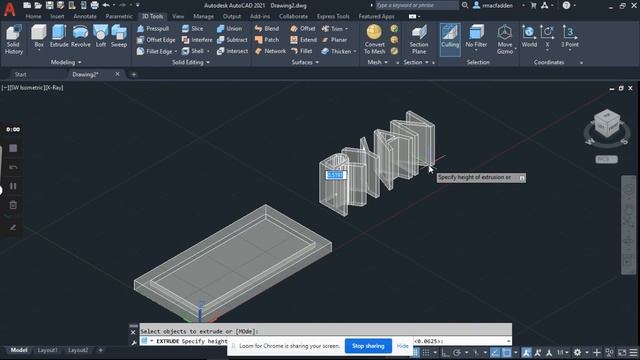
Task: Open the Layout1 tab
Action: 47,350
